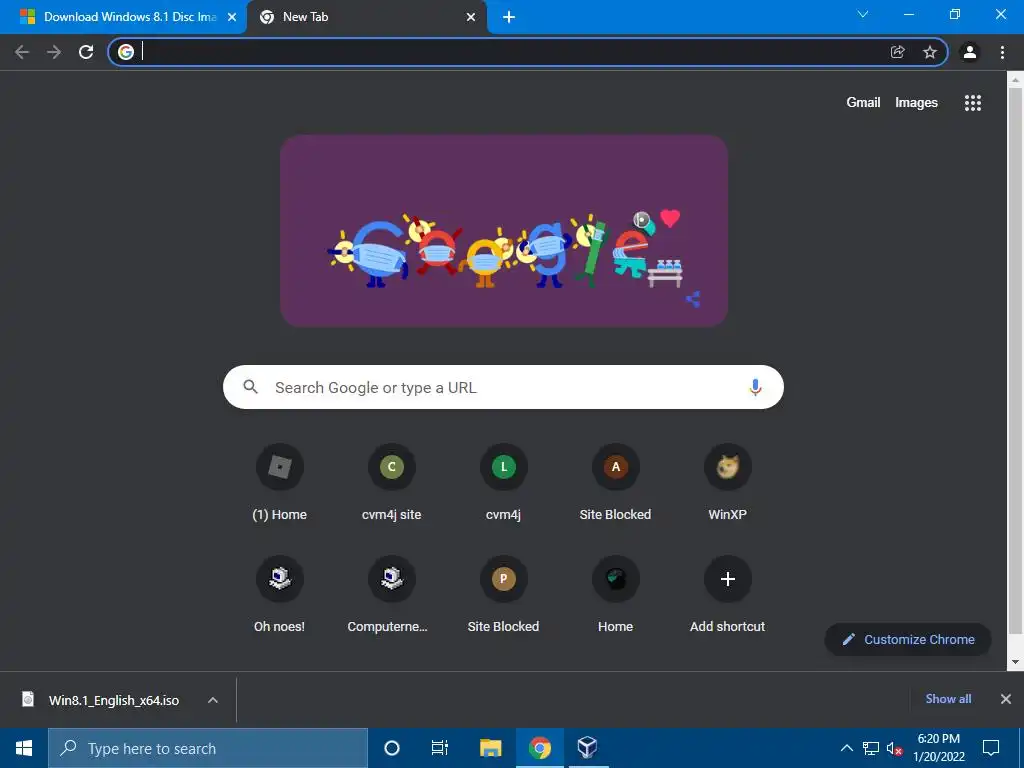Open the WinXP shortcut
1024x768 pixels.
(728, 483)
